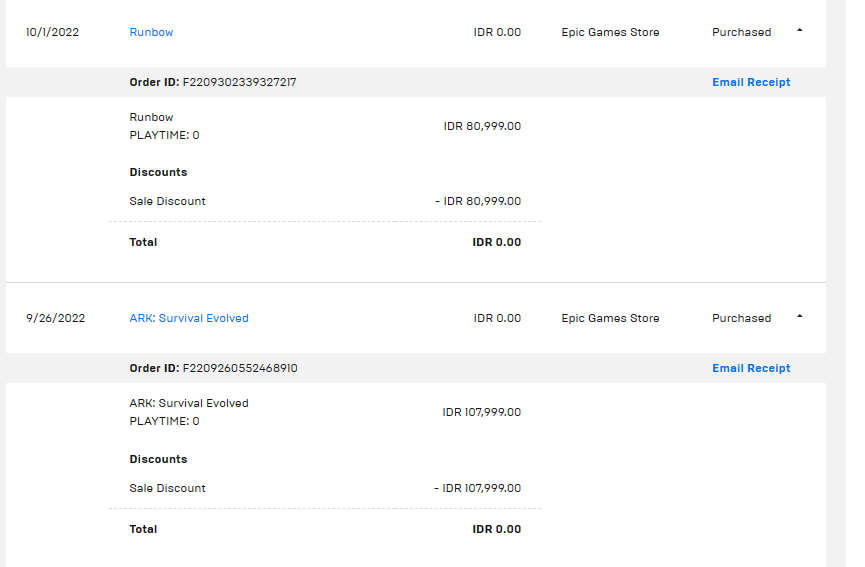This screenshot has height=567, width=865.
Task: Open the ARK: Survival Evolved link
Action: point(189,318)
